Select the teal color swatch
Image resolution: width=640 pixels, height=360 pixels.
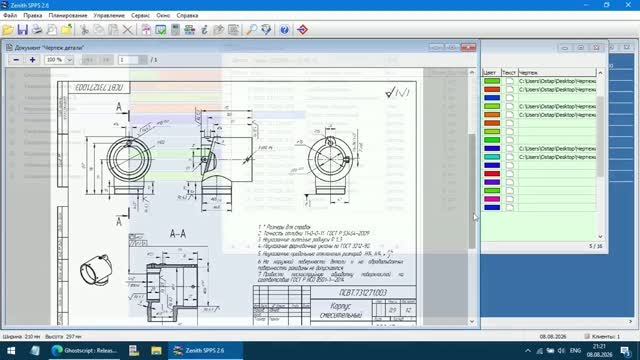492,157
